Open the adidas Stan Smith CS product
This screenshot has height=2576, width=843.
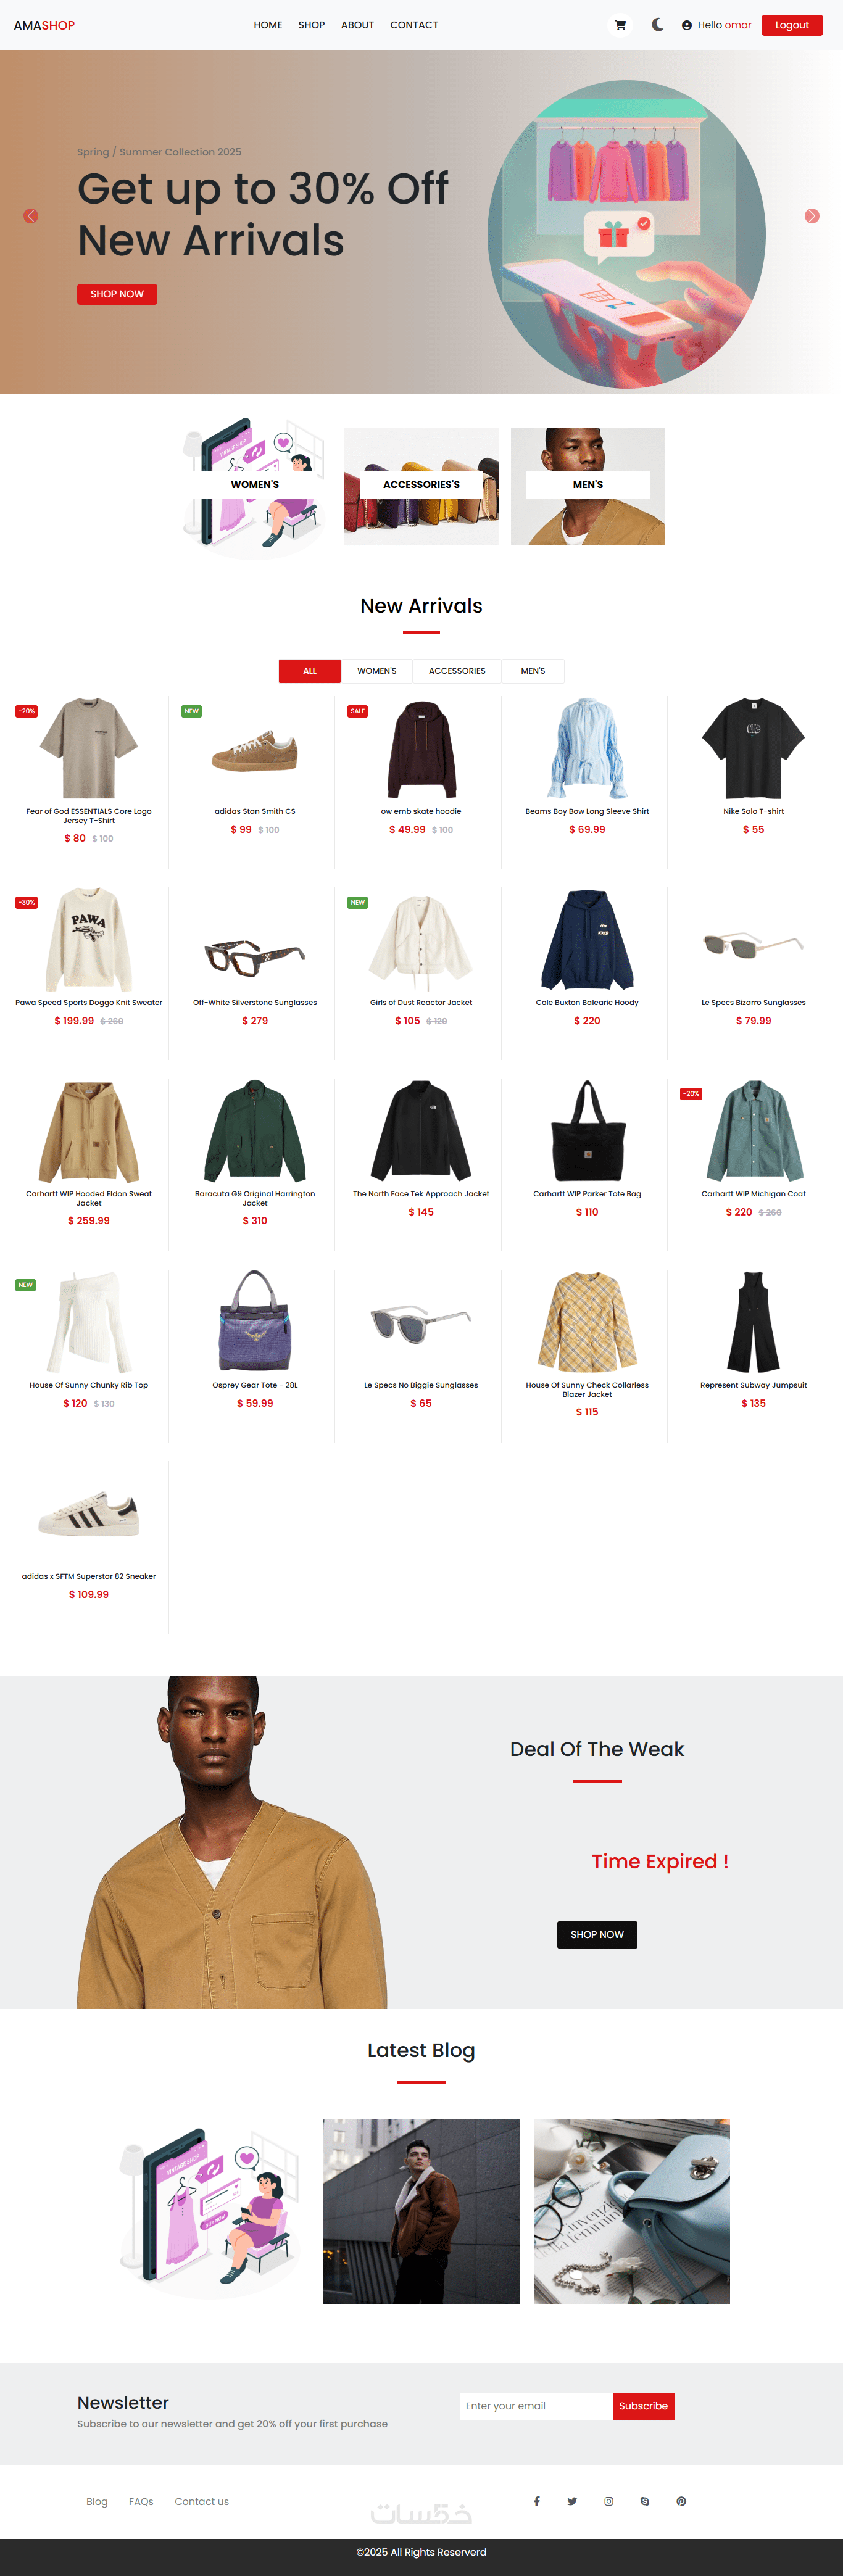(255, 811)
